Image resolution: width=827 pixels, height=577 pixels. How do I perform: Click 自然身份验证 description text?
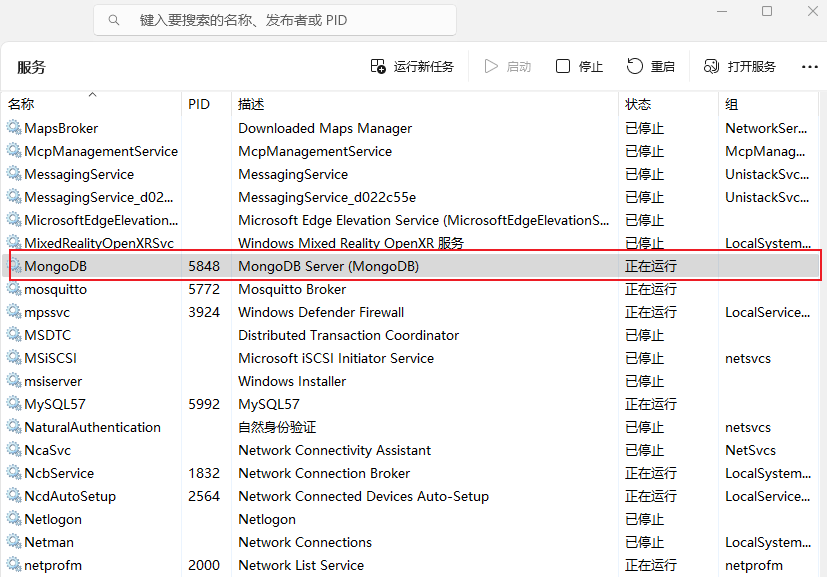tap(277, 427)
